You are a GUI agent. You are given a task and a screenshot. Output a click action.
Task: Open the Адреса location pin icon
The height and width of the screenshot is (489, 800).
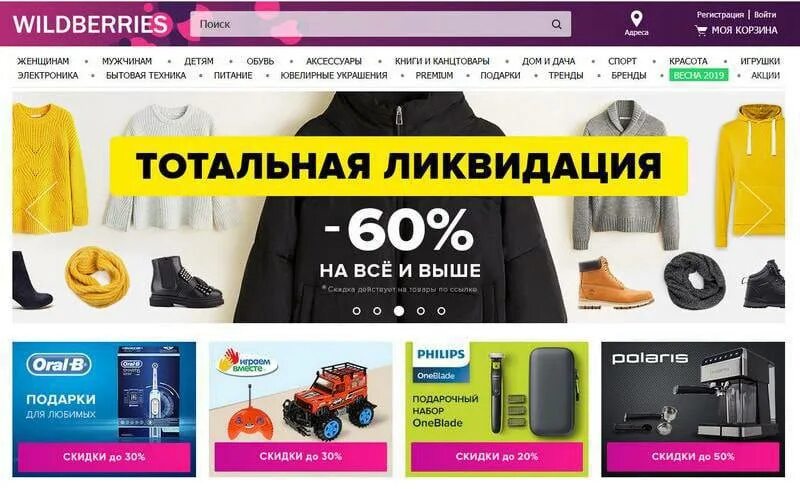click(636, 19)
